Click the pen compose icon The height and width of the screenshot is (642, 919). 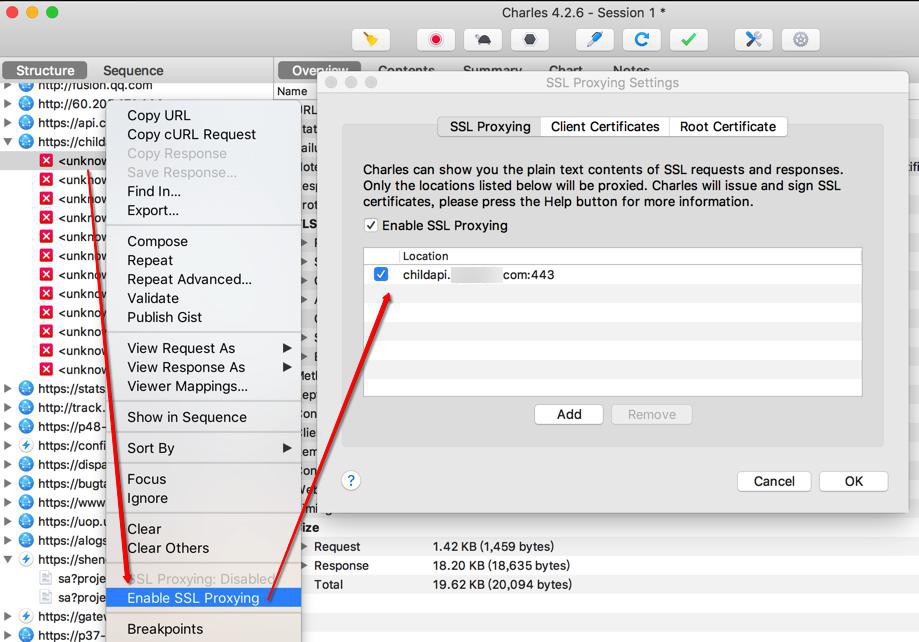(595, 39)
